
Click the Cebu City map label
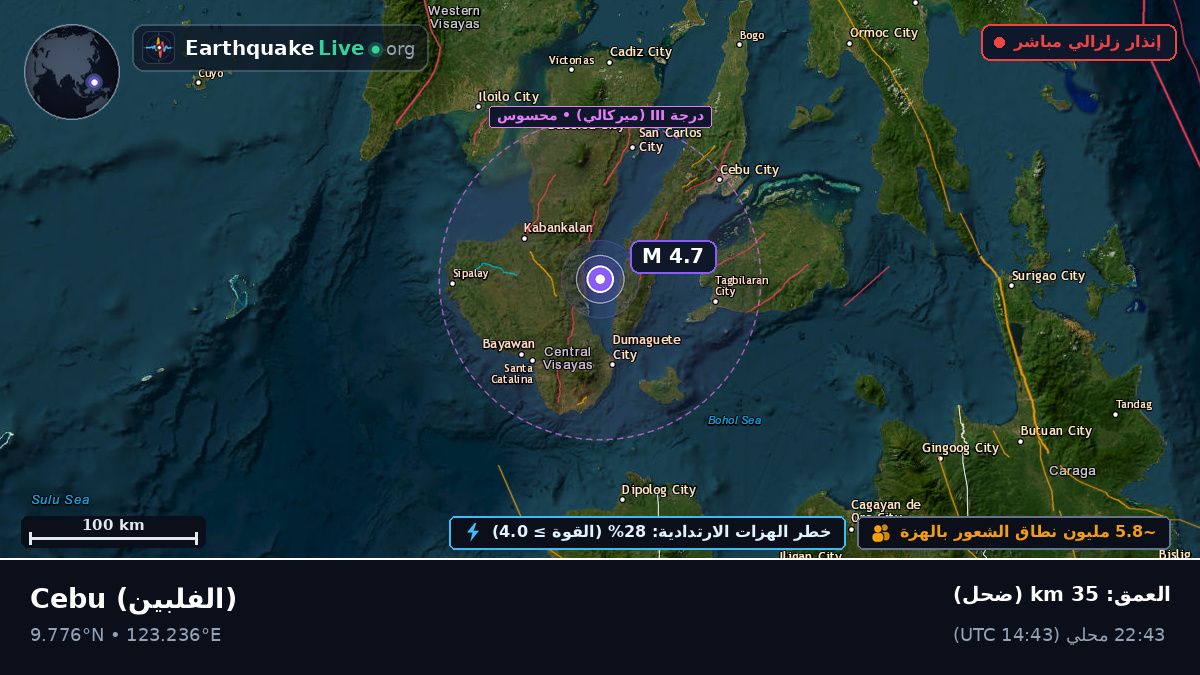coord(749,170)
